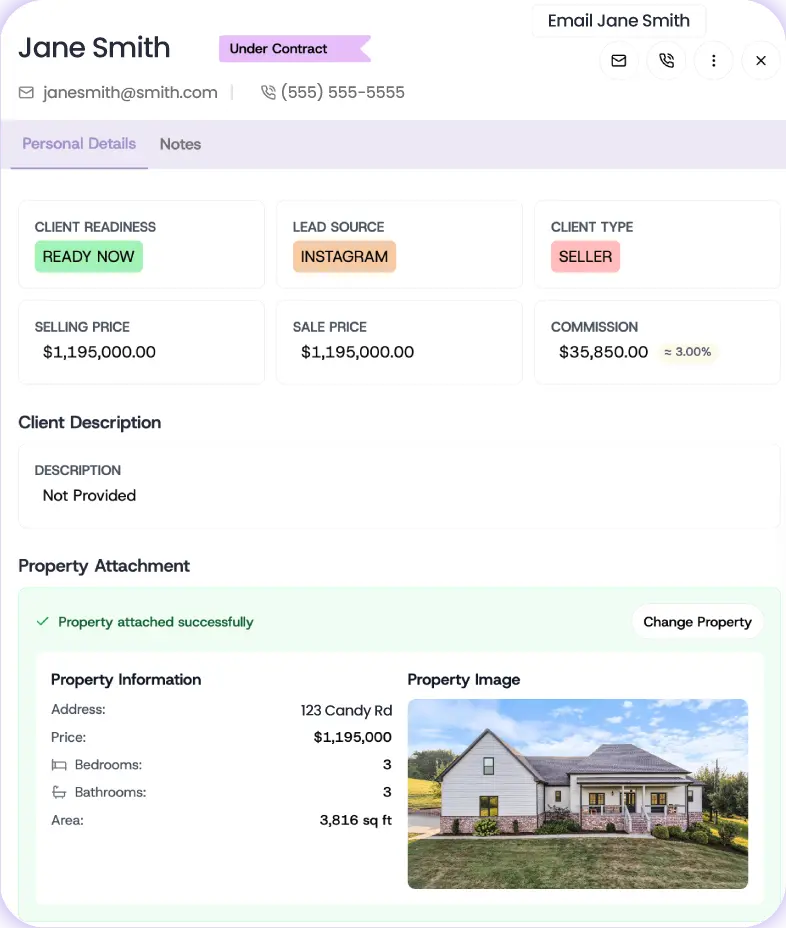Click the bathtub icon next to Bathrooms
The height and width of the screenshot is (928, 786).
click(59, 793)
